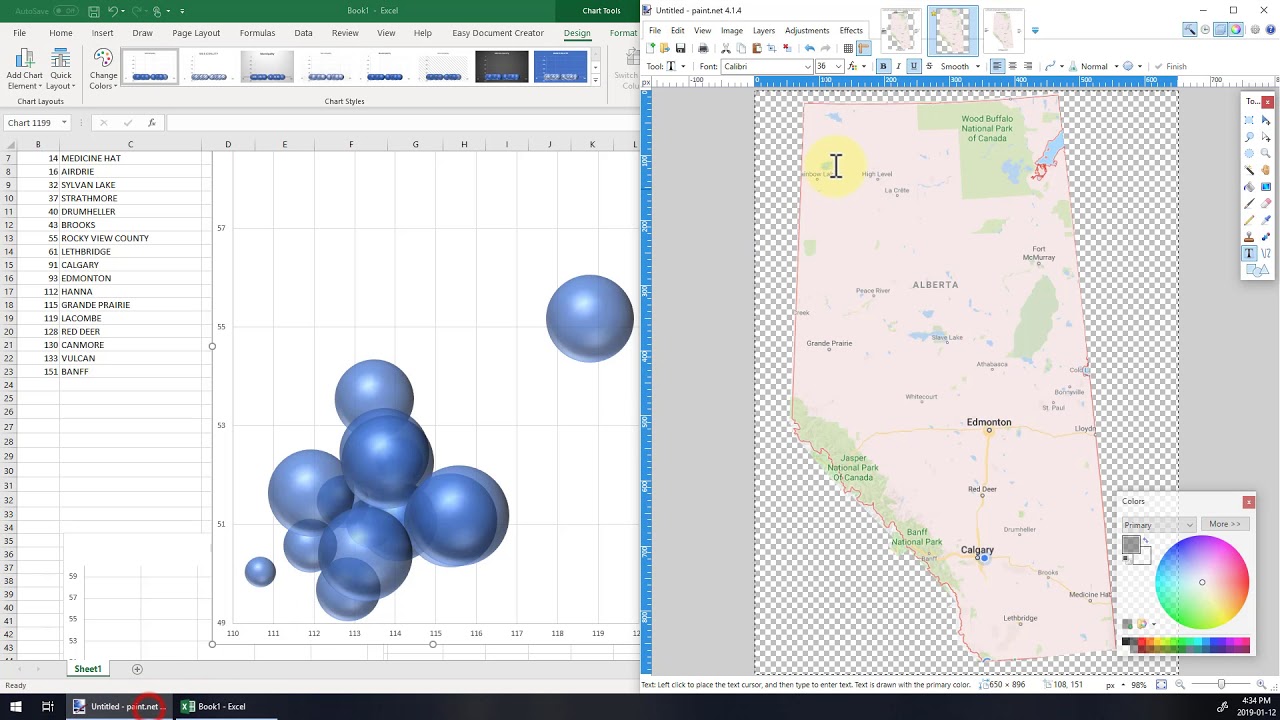The image size is (1280, 720).
Task: Select the Pencil tool
Action: [1249, 220]
